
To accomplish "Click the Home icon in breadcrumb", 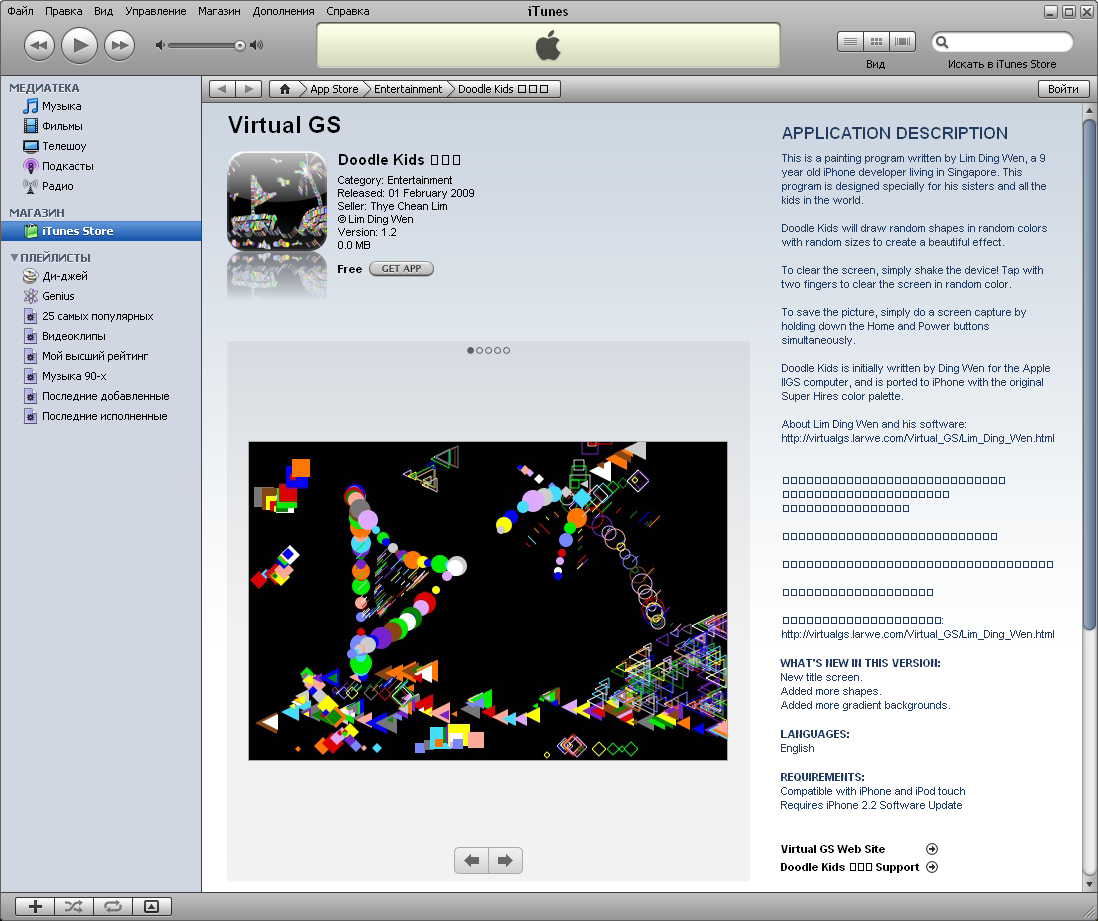I will tap(285, 89).
